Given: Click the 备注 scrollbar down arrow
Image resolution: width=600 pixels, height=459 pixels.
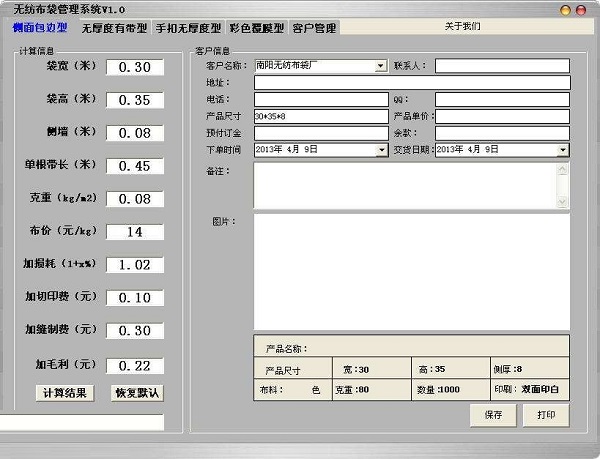Looking at the screenshot, I should pos(562,201).
